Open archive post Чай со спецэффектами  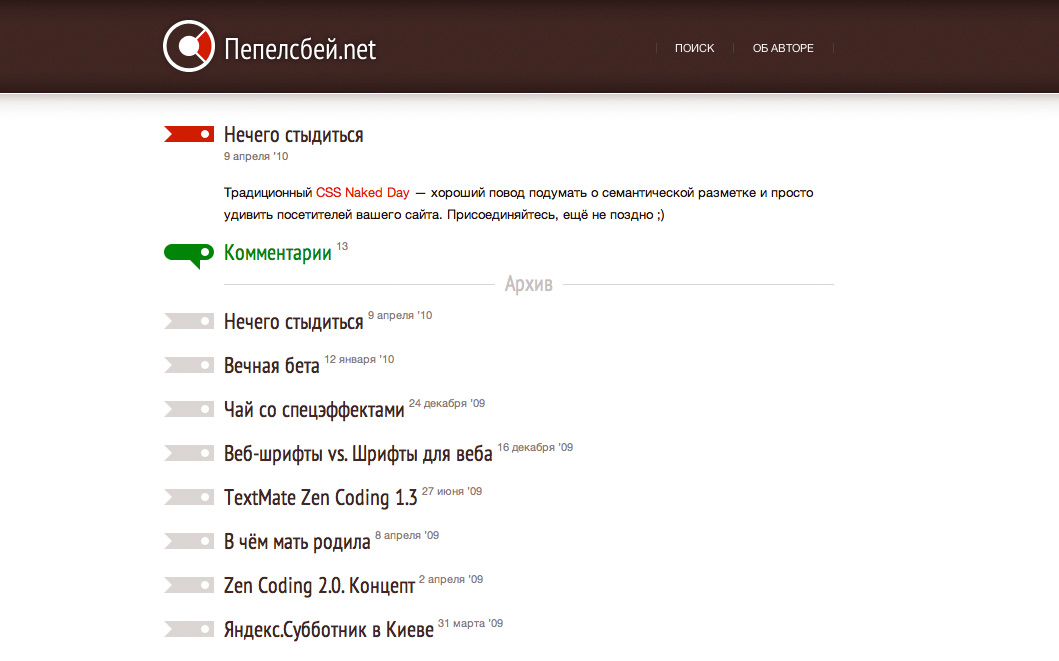click(314, 410)
